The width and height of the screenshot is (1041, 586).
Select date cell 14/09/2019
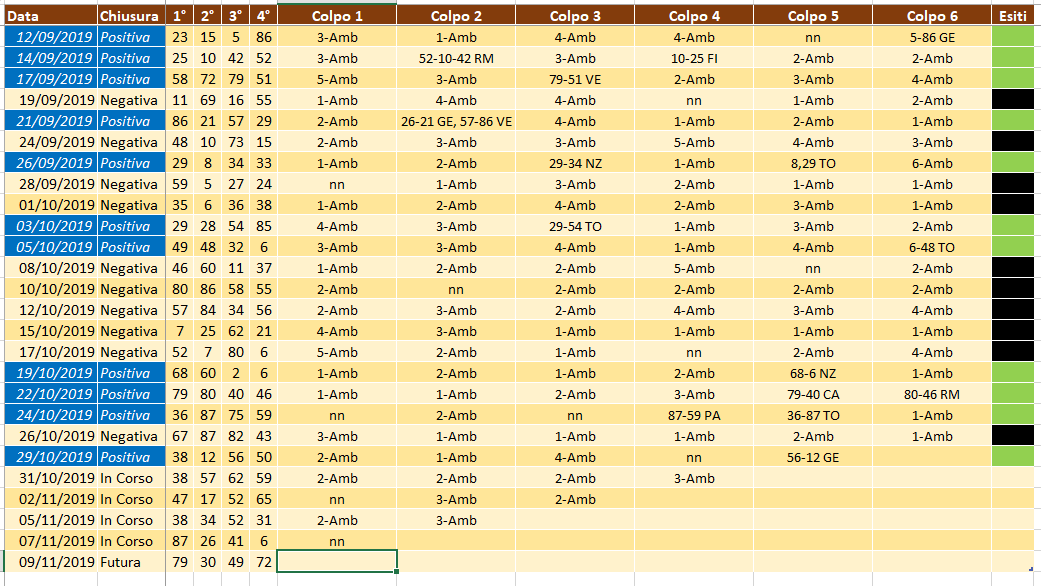[x=51, y=58]
